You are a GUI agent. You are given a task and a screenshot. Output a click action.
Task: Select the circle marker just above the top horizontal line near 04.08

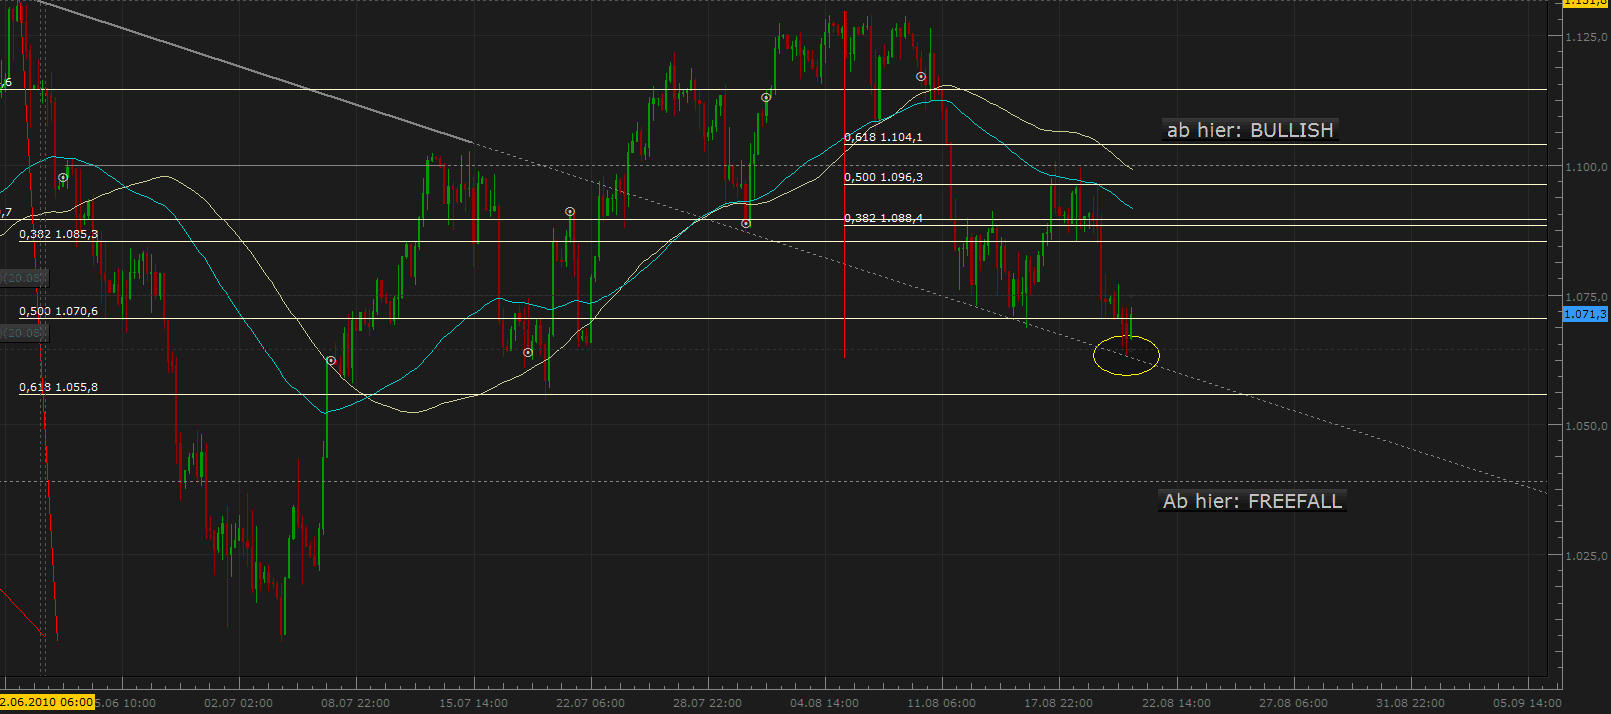[766, 98]
